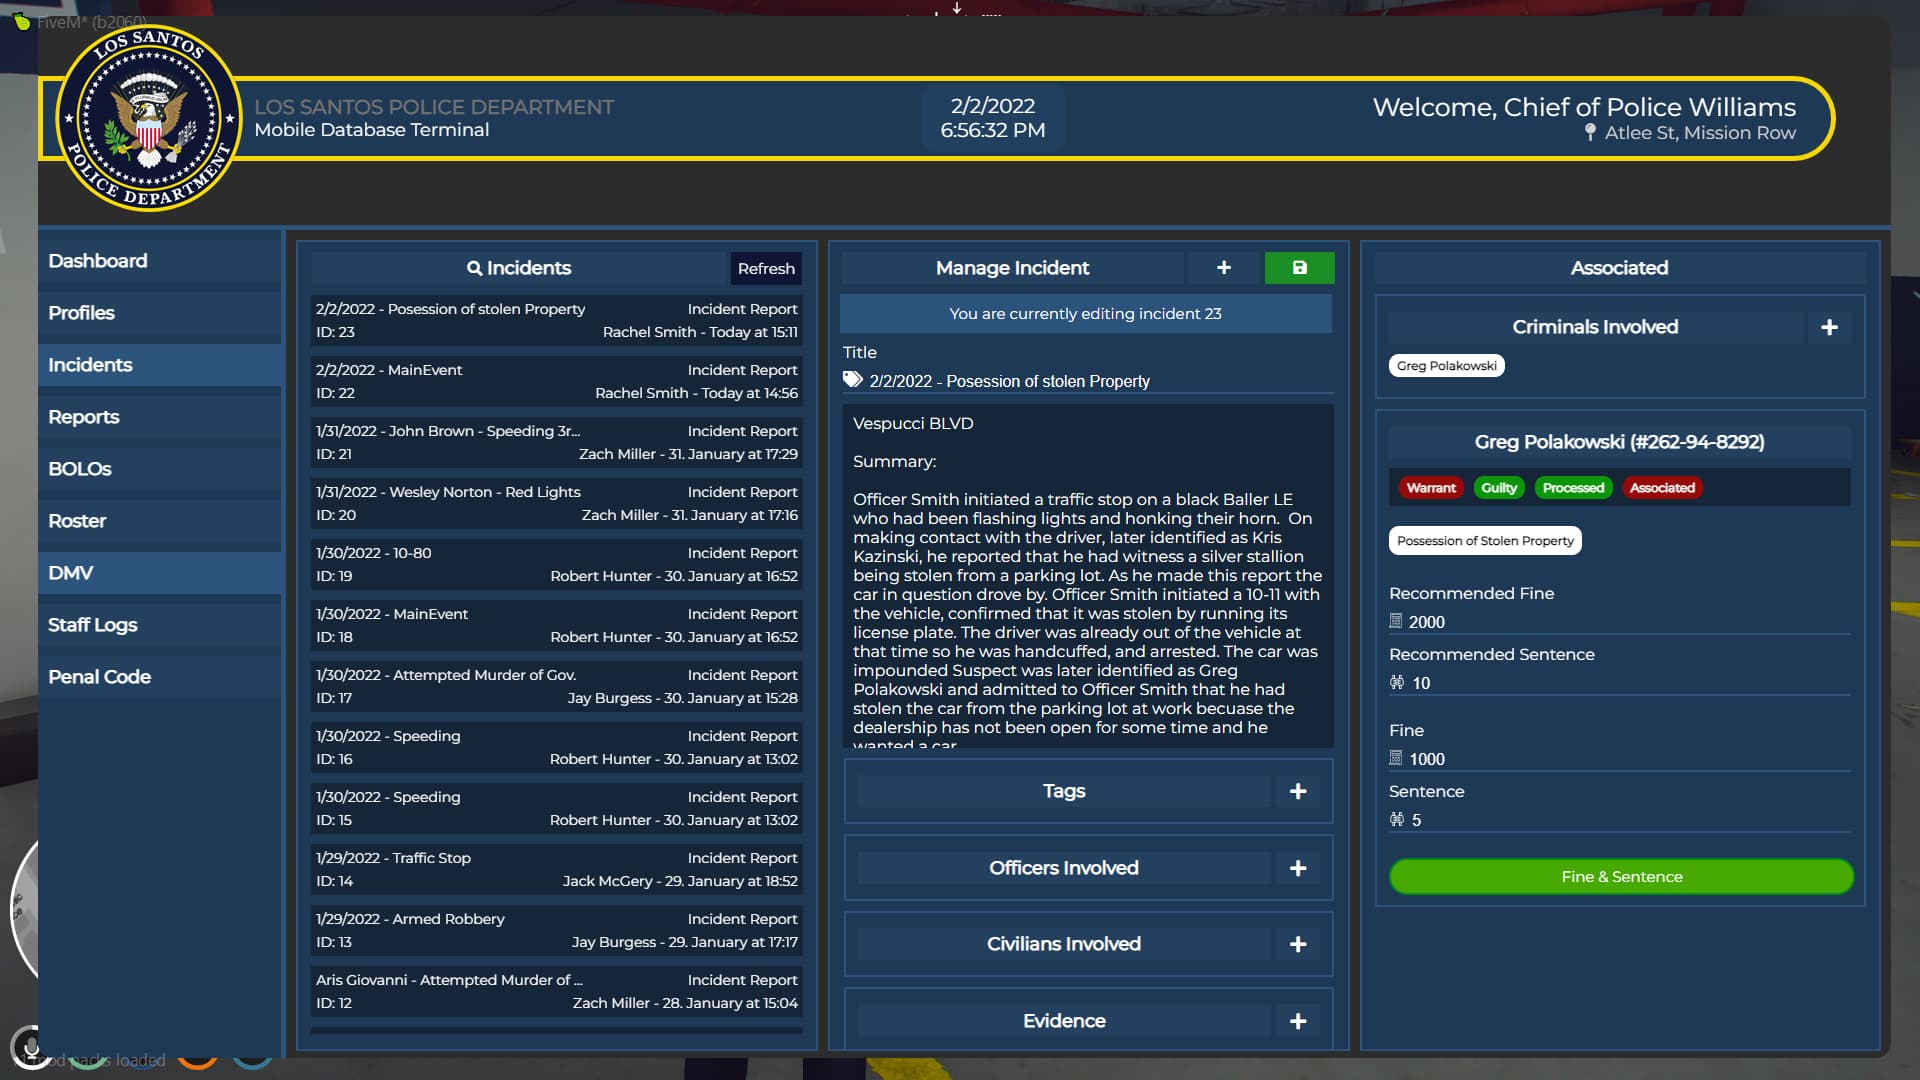The height and width of the screenshot is (1080, 1920).
Task: Add an officer via Officers Involved plus
Action: point(1297,868)
